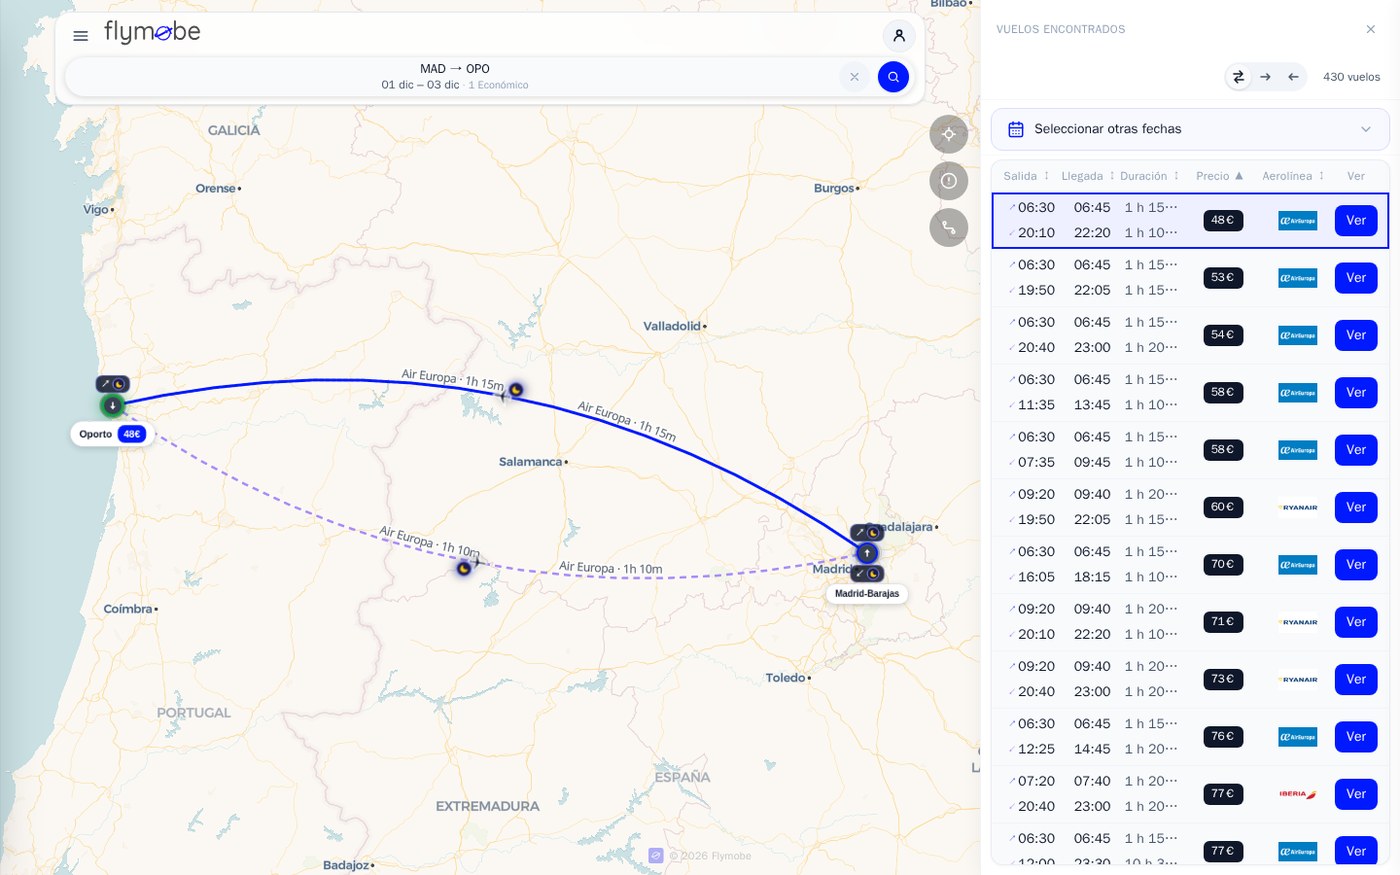Viewport: 1400px width, 875px height.
Task: Click the moon waypoint on the dashed return route
Action: coord(464,568)
